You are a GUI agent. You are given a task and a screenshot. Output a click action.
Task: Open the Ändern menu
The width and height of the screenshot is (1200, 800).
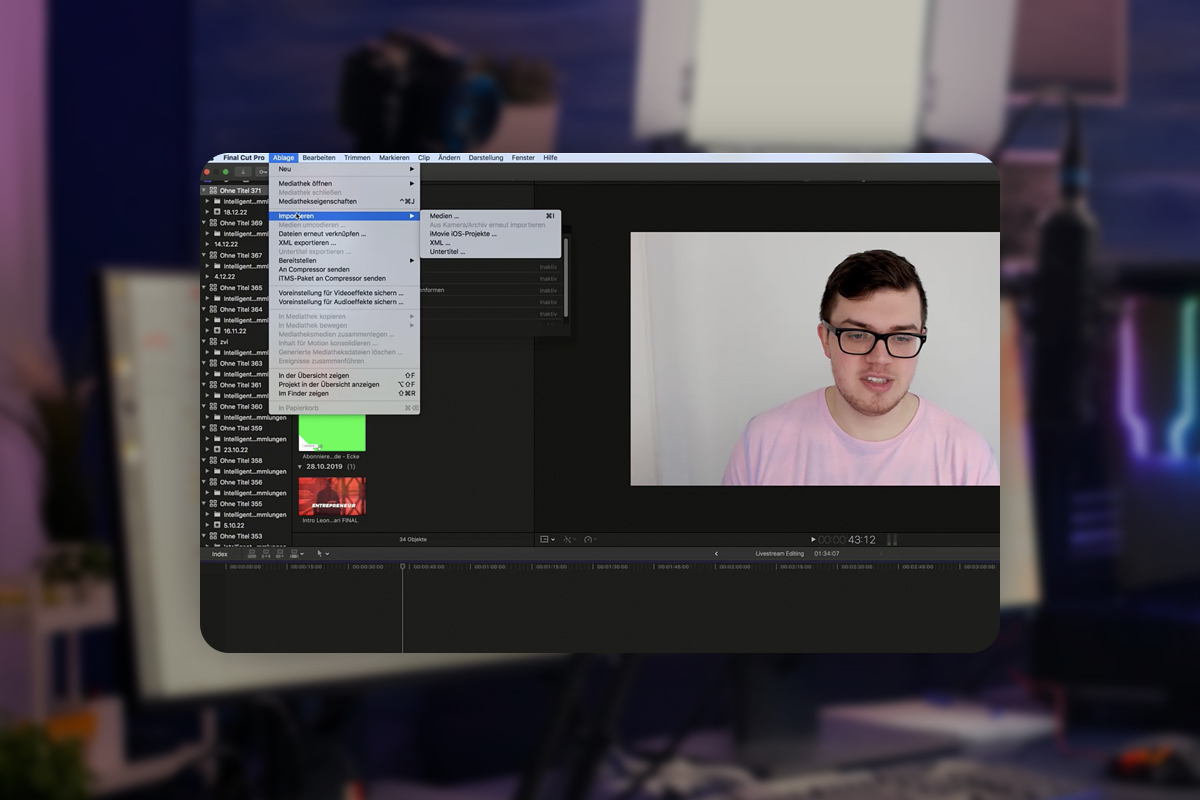click(x=449, y=158)
